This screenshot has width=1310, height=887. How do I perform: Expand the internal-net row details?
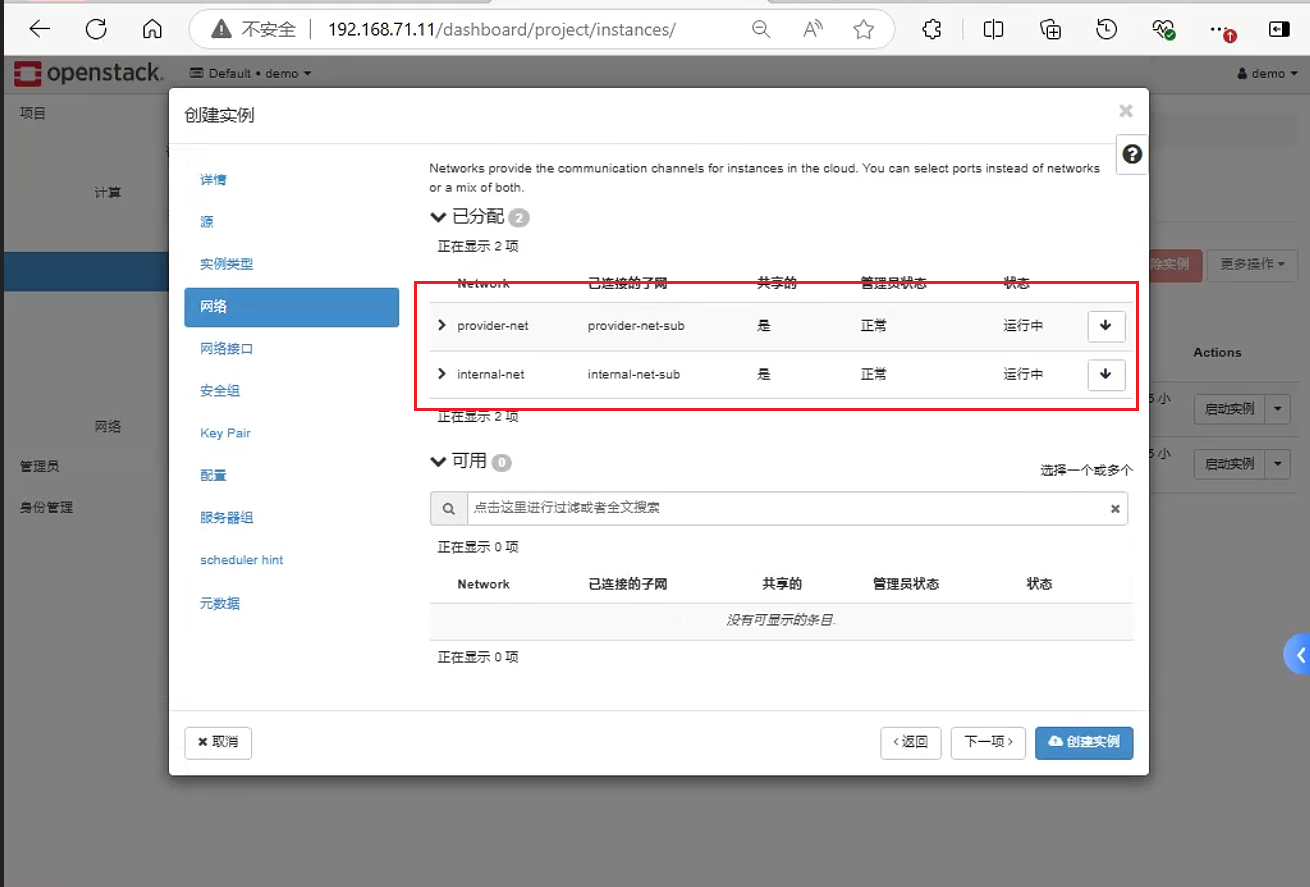click(442, 373)
